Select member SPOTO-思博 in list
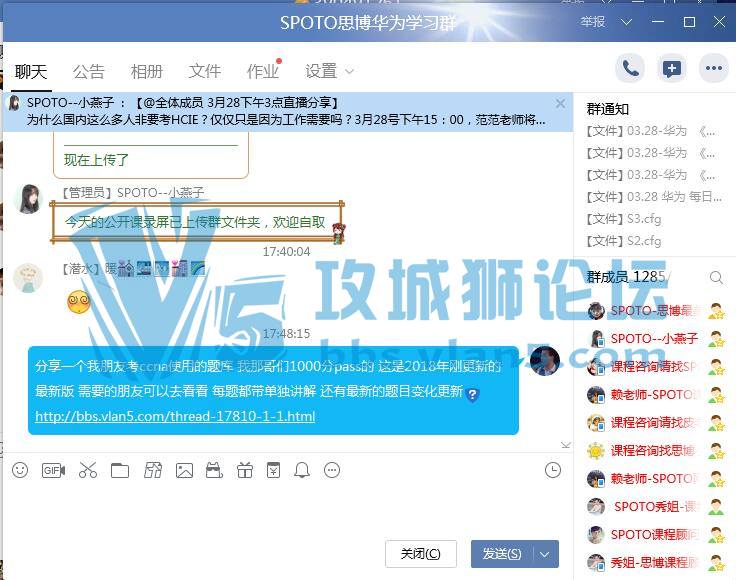 click(656, 311)
